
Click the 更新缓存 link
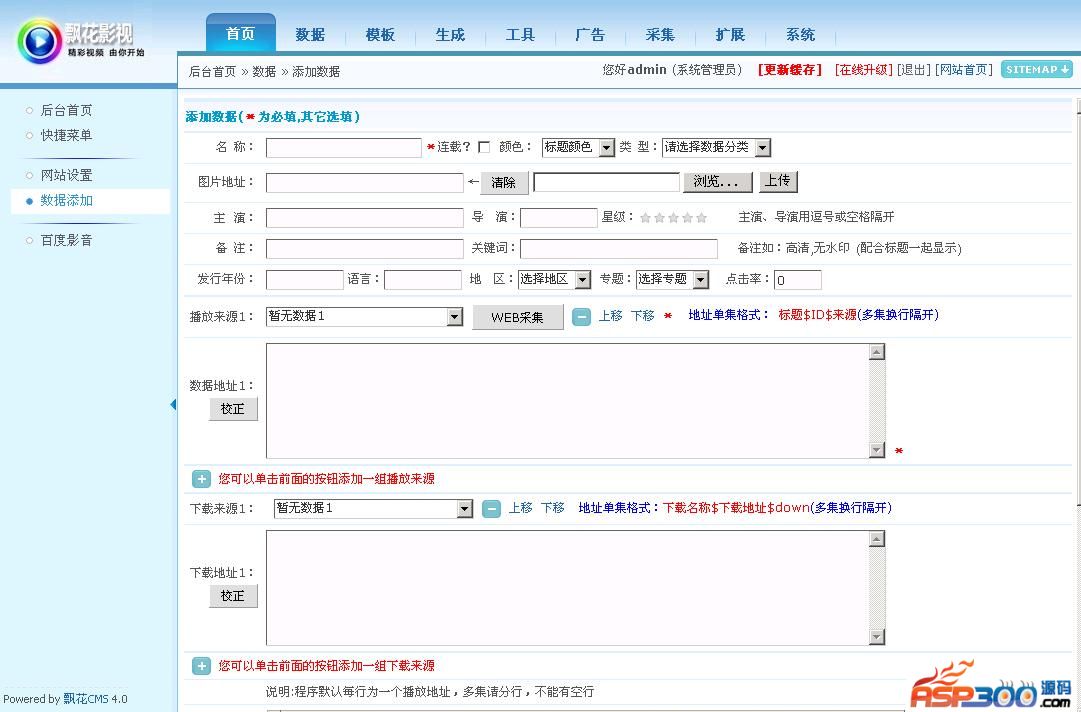[x=789, y=70]
